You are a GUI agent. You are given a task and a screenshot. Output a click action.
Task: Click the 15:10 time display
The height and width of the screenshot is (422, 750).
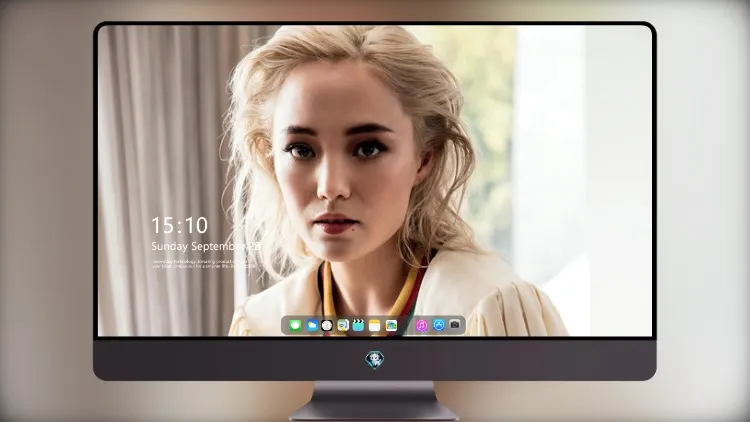tap(180, 225)
